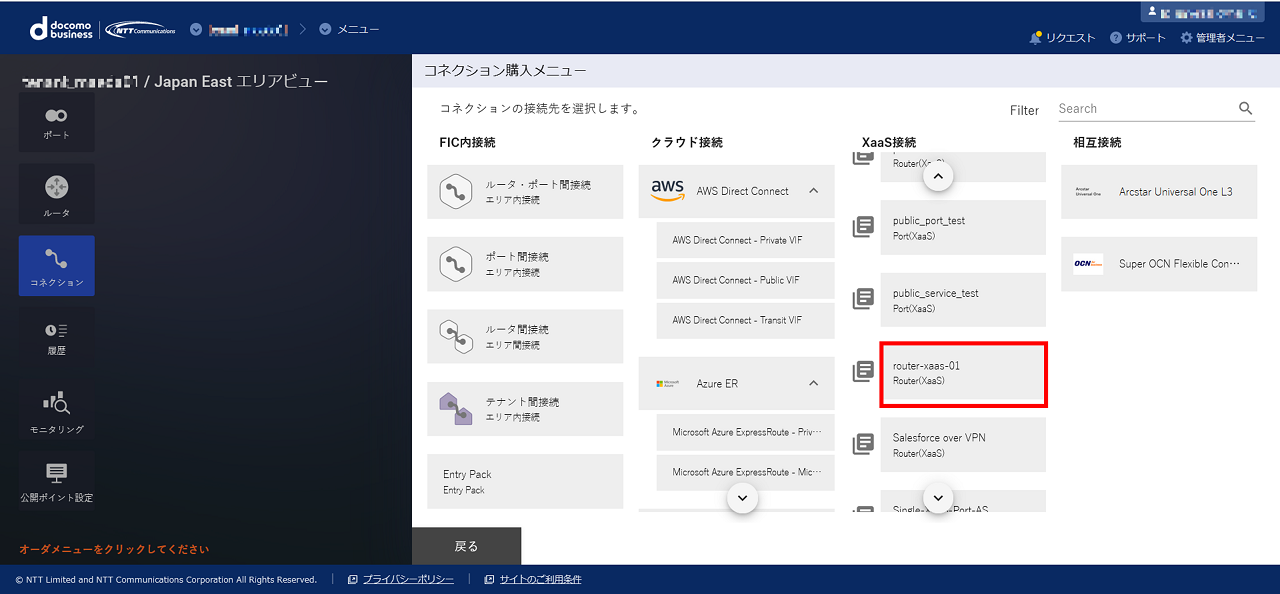
Task: Open the 履歴 panel from the sidebar
Action: [56, 338]
